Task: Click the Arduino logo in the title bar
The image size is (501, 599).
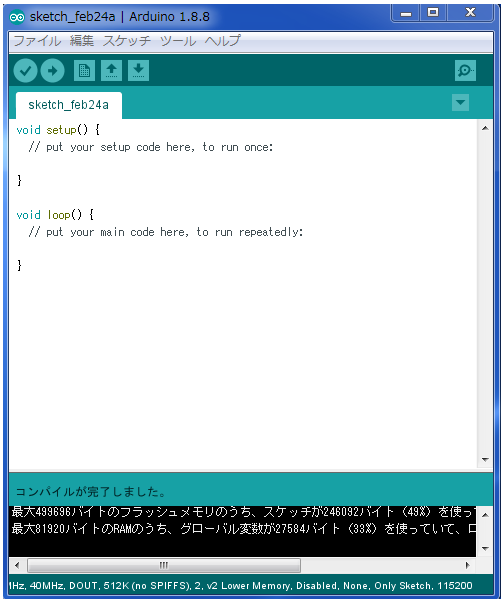Action: pyautogui.click(x=17, y=17)
